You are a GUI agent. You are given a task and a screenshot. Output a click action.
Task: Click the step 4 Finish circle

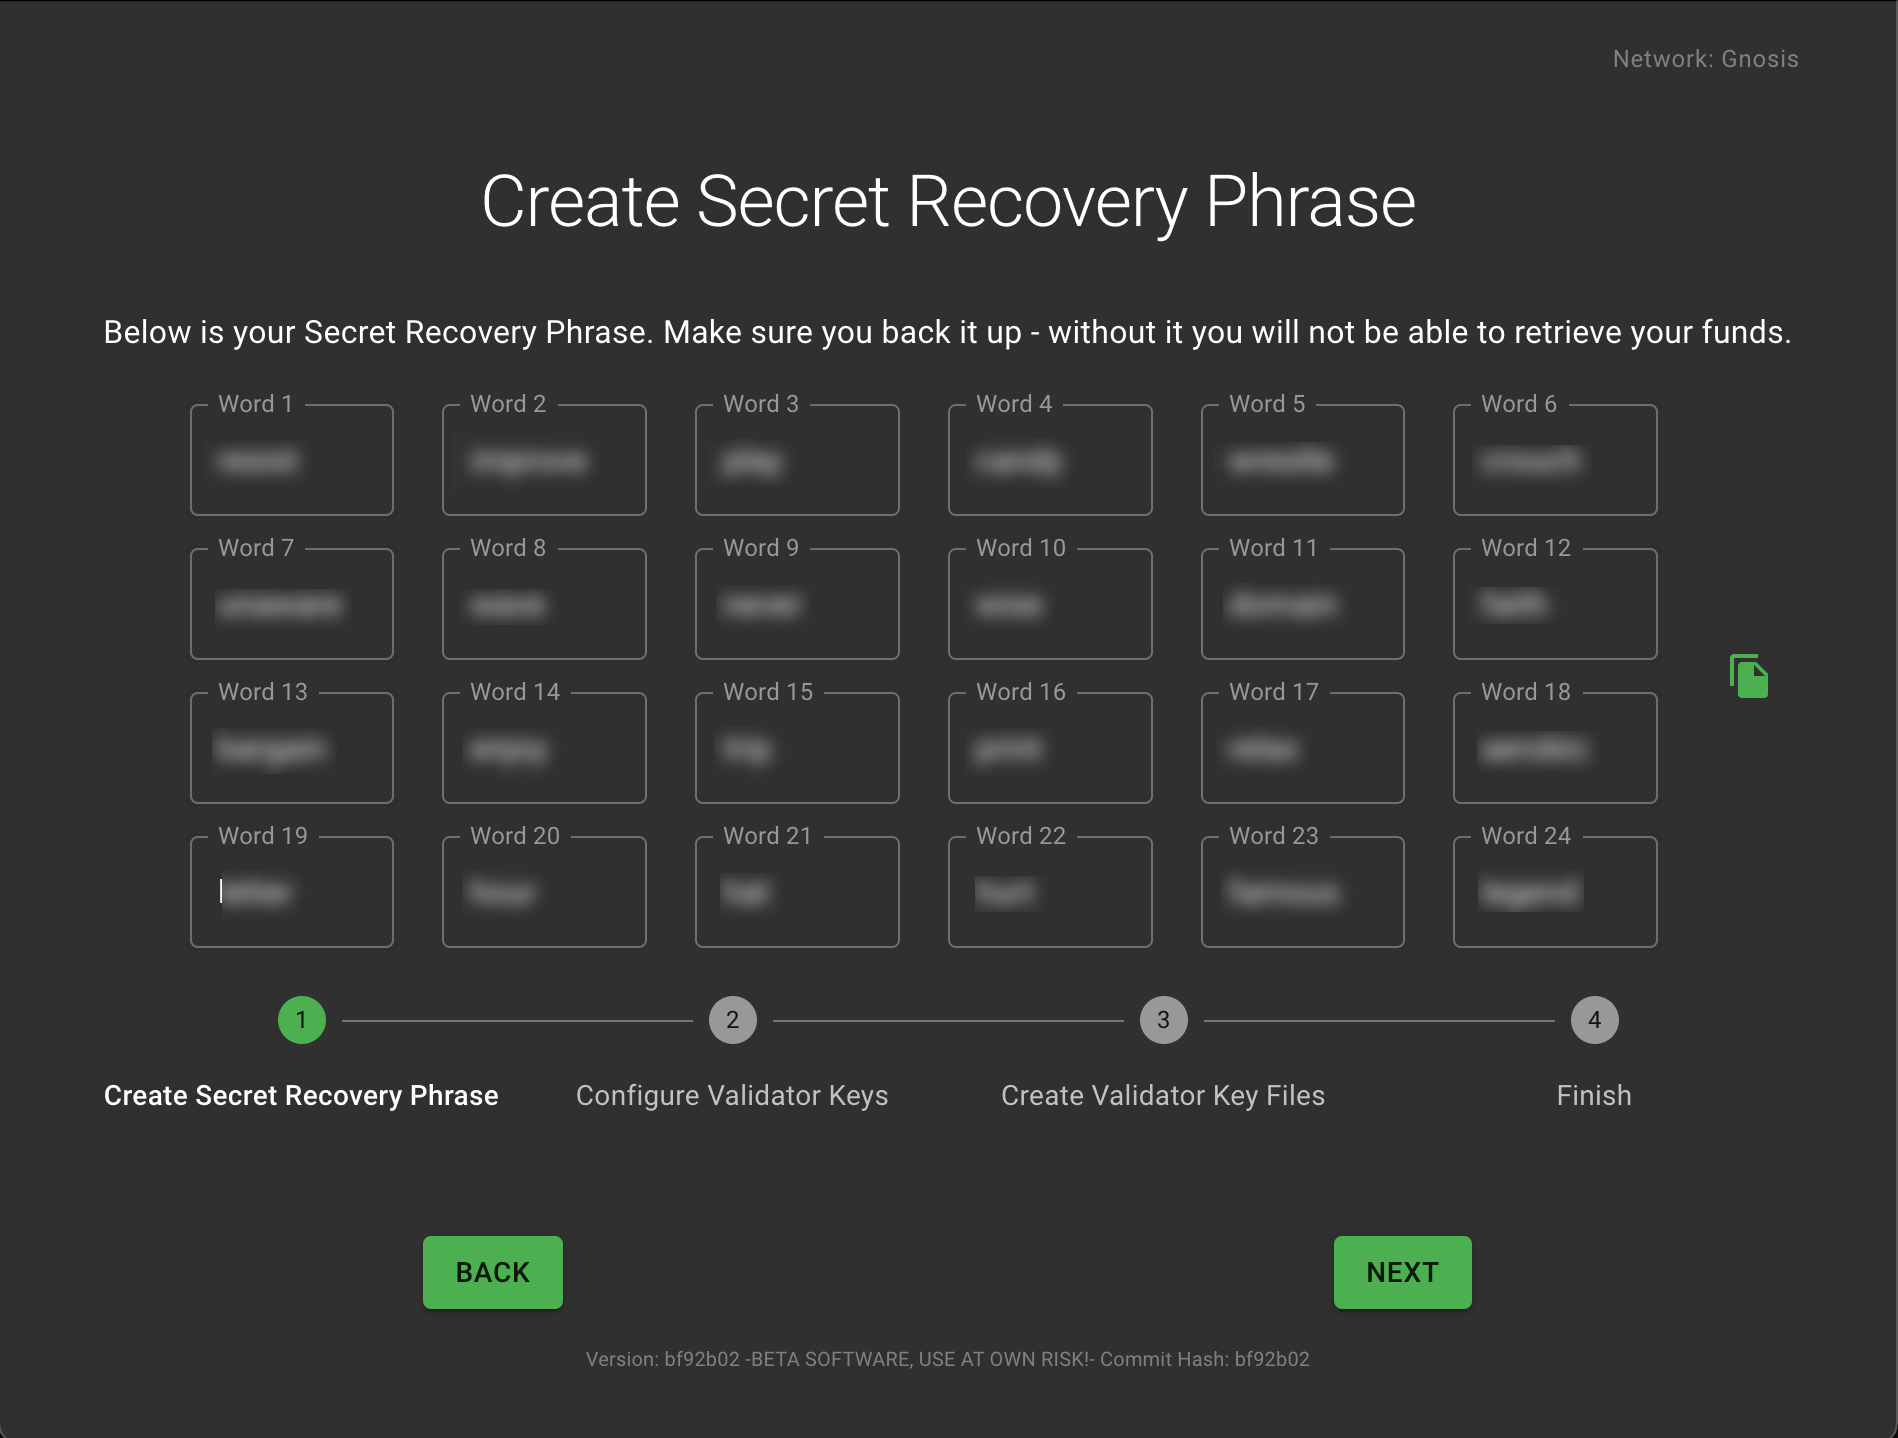point(1594,1020)
